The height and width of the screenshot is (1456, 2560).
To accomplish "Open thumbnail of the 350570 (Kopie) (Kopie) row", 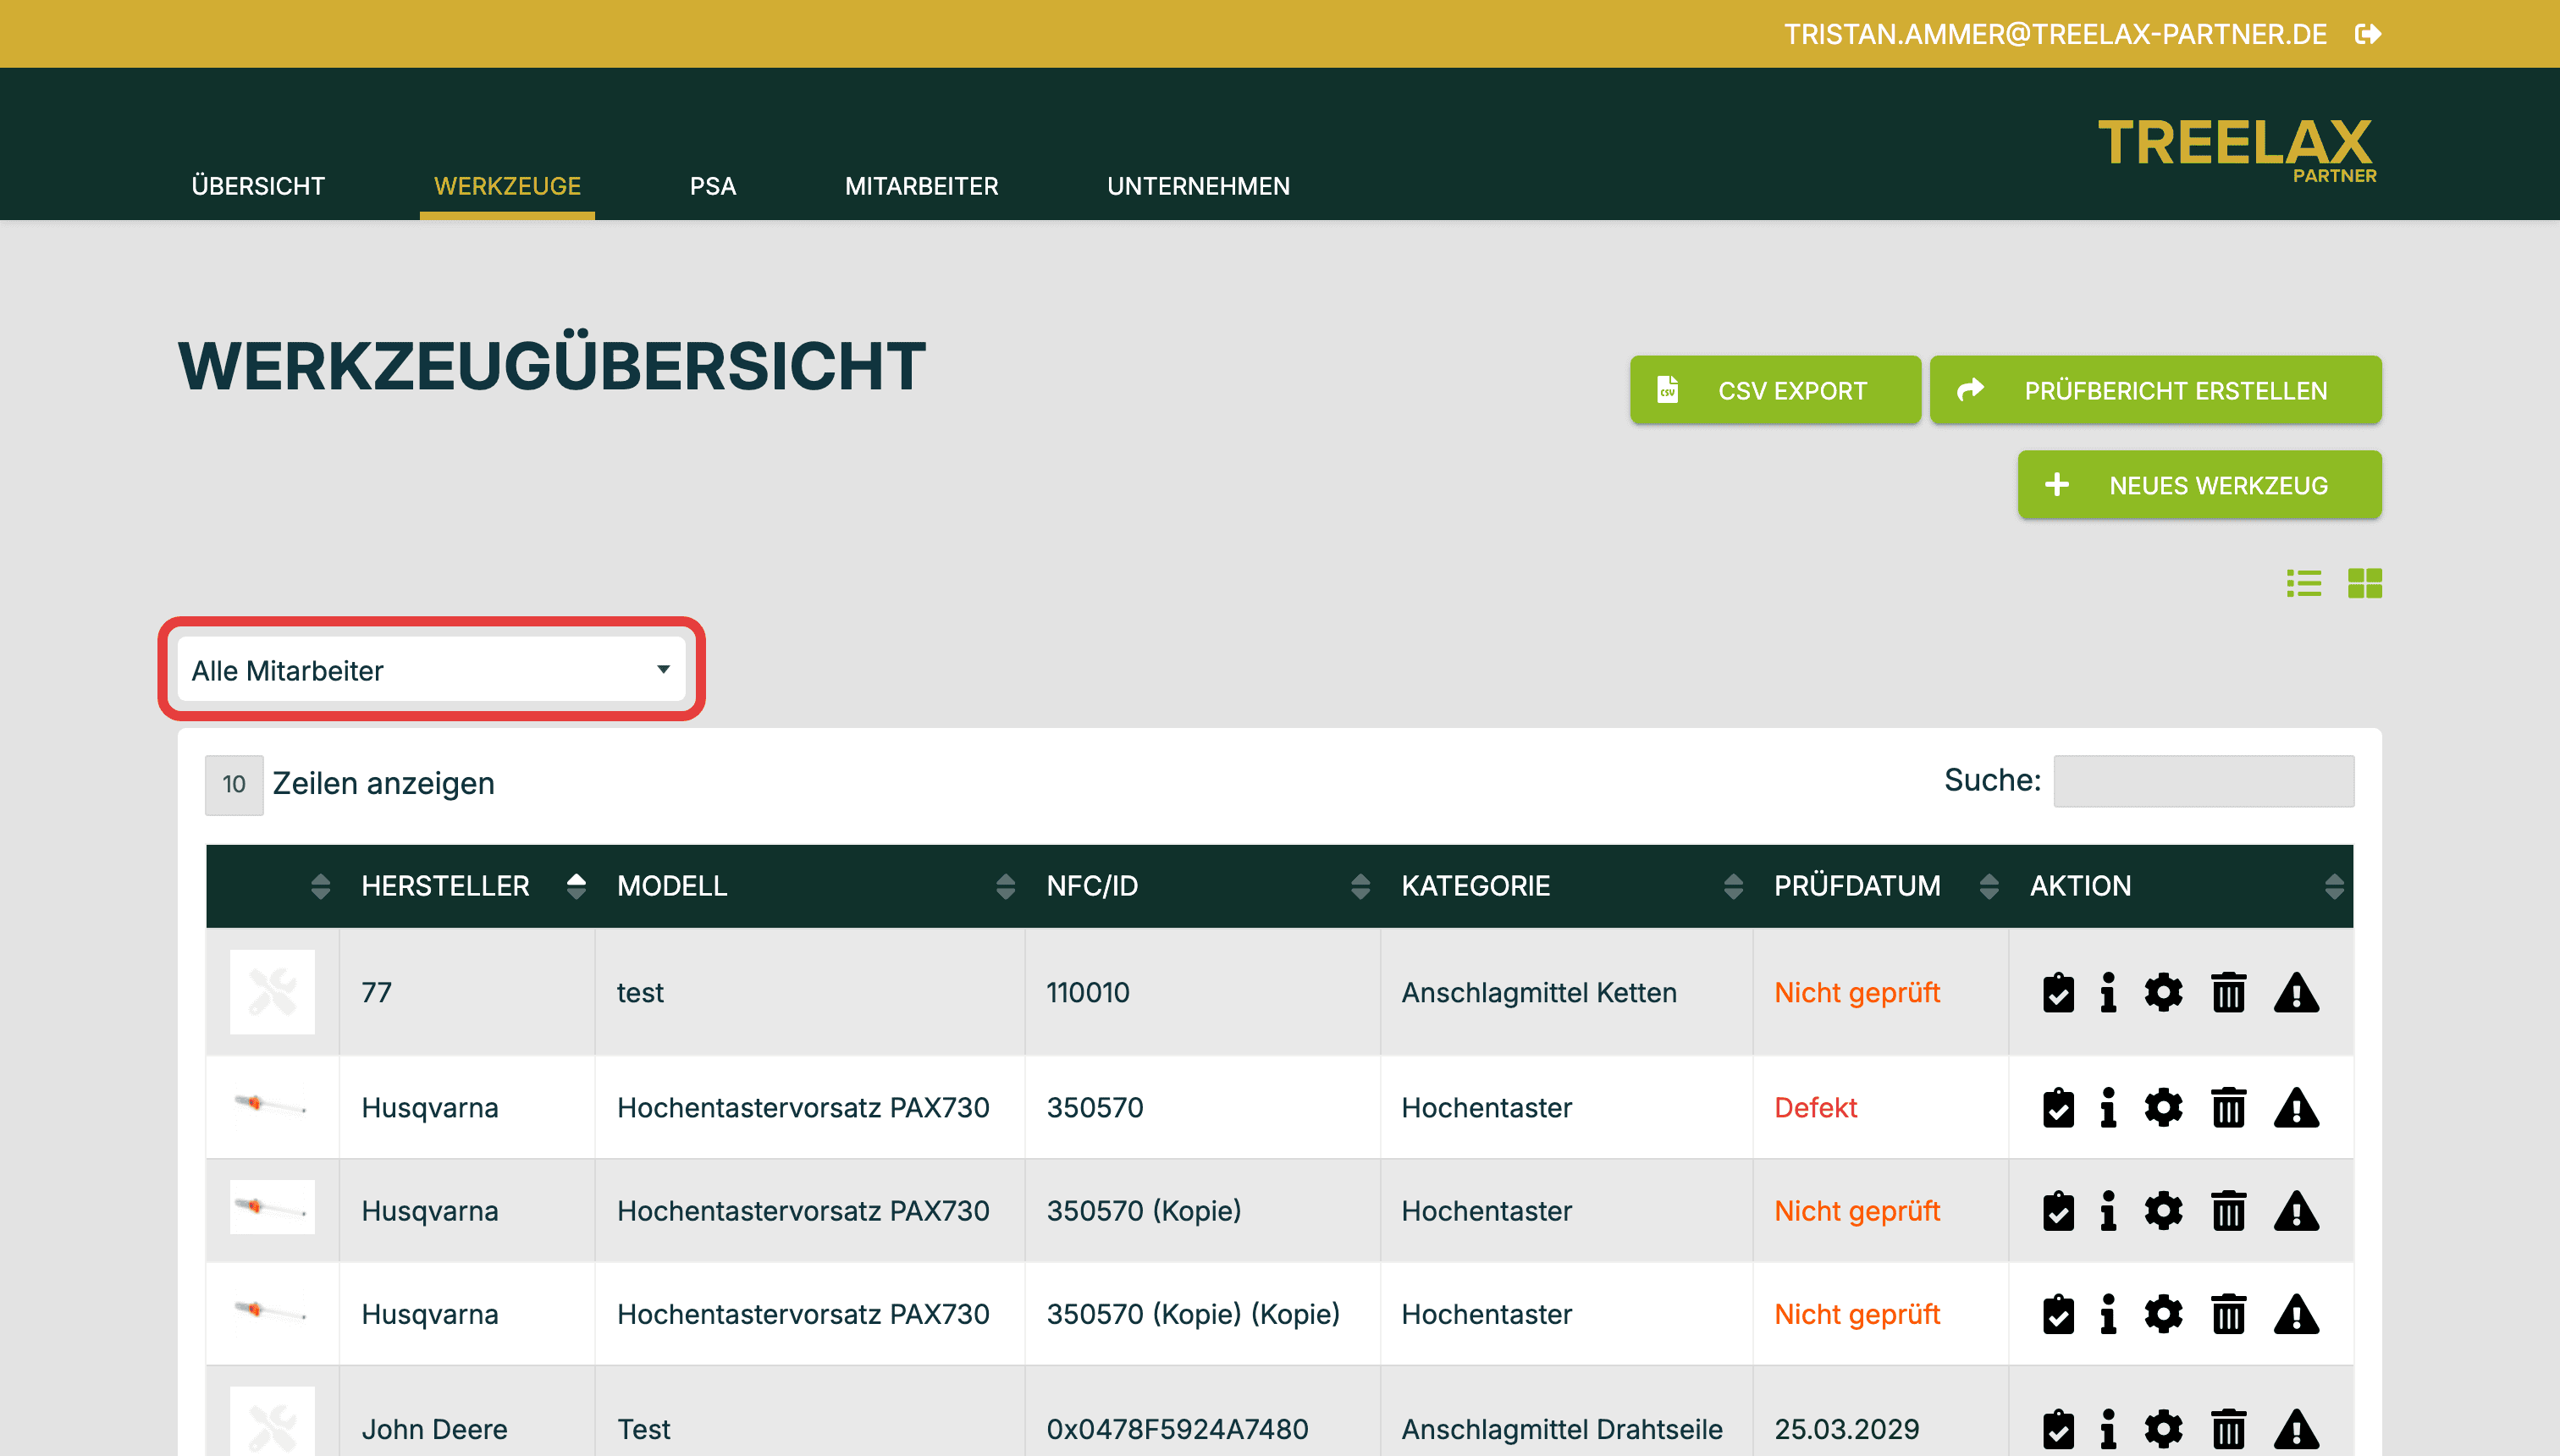I will pos(272,1310).
